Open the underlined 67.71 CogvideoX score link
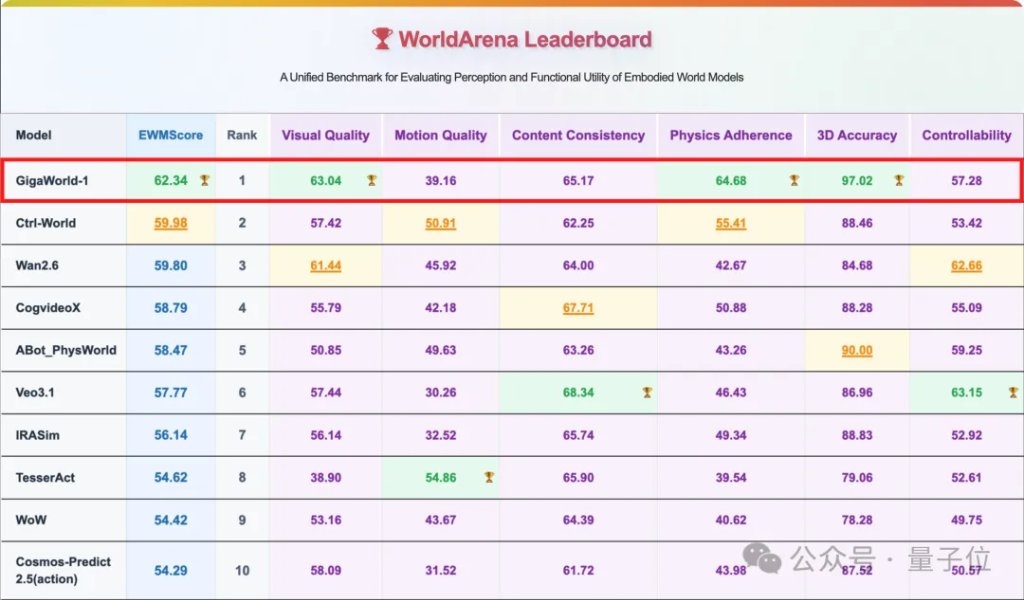This screenshot has width=1024, height=600. tap(578, 308)
